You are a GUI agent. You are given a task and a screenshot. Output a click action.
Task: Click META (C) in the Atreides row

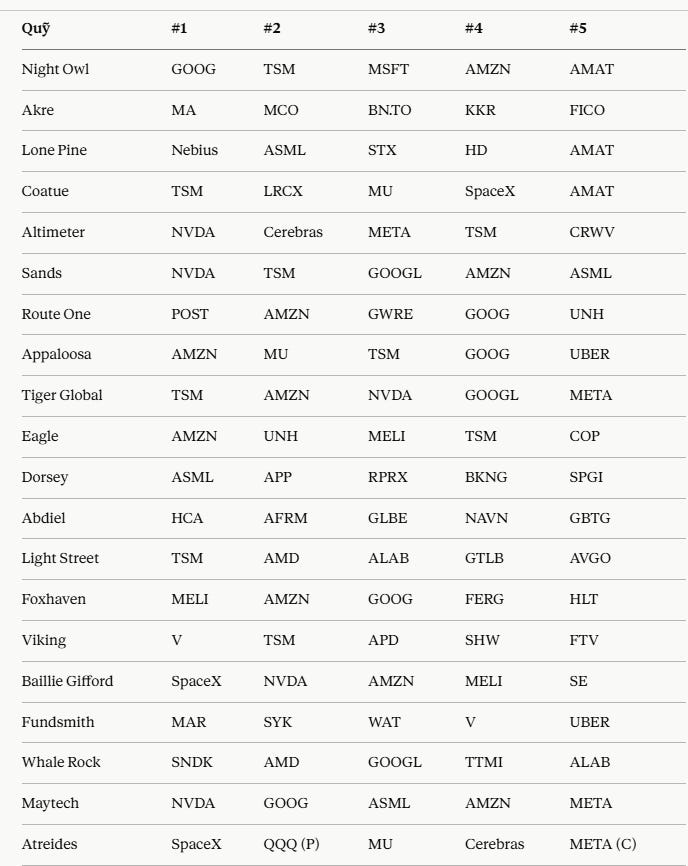(603, 844)
